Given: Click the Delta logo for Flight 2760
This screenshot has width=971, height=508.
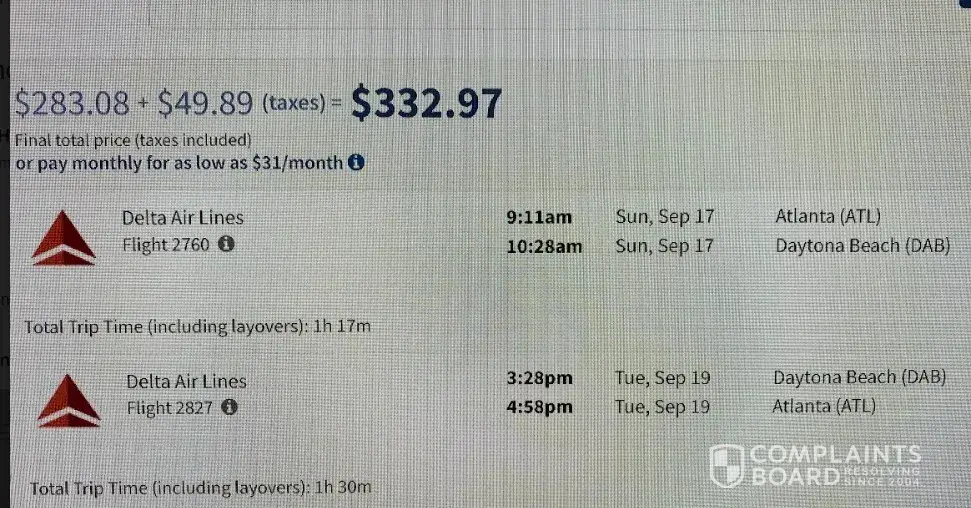Looking at the screenshot, I should (64, 239).
